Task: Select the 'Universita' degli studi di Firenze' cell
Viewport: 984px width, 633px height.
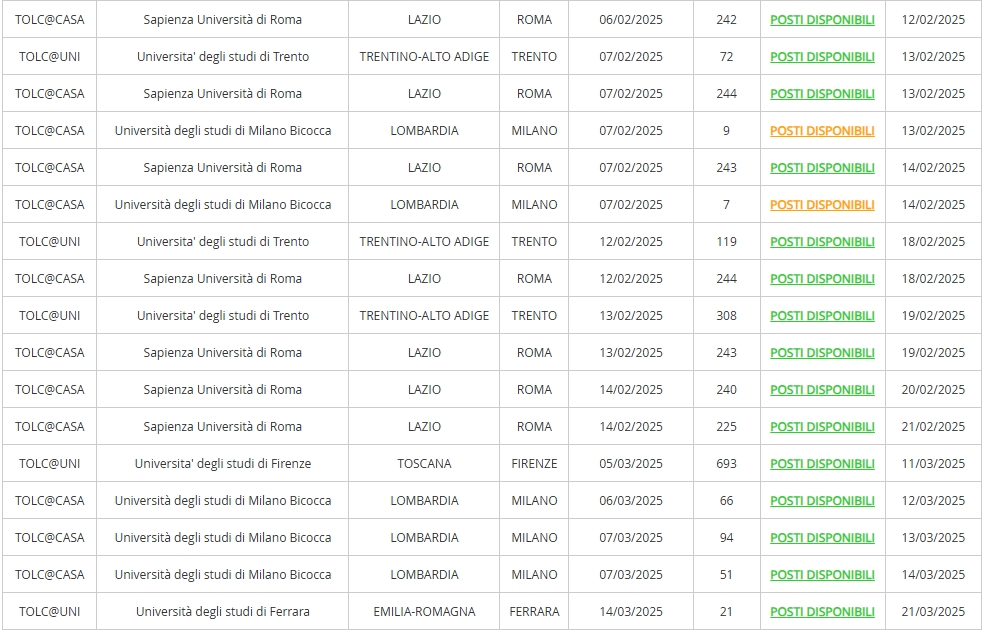Action: 223,464
